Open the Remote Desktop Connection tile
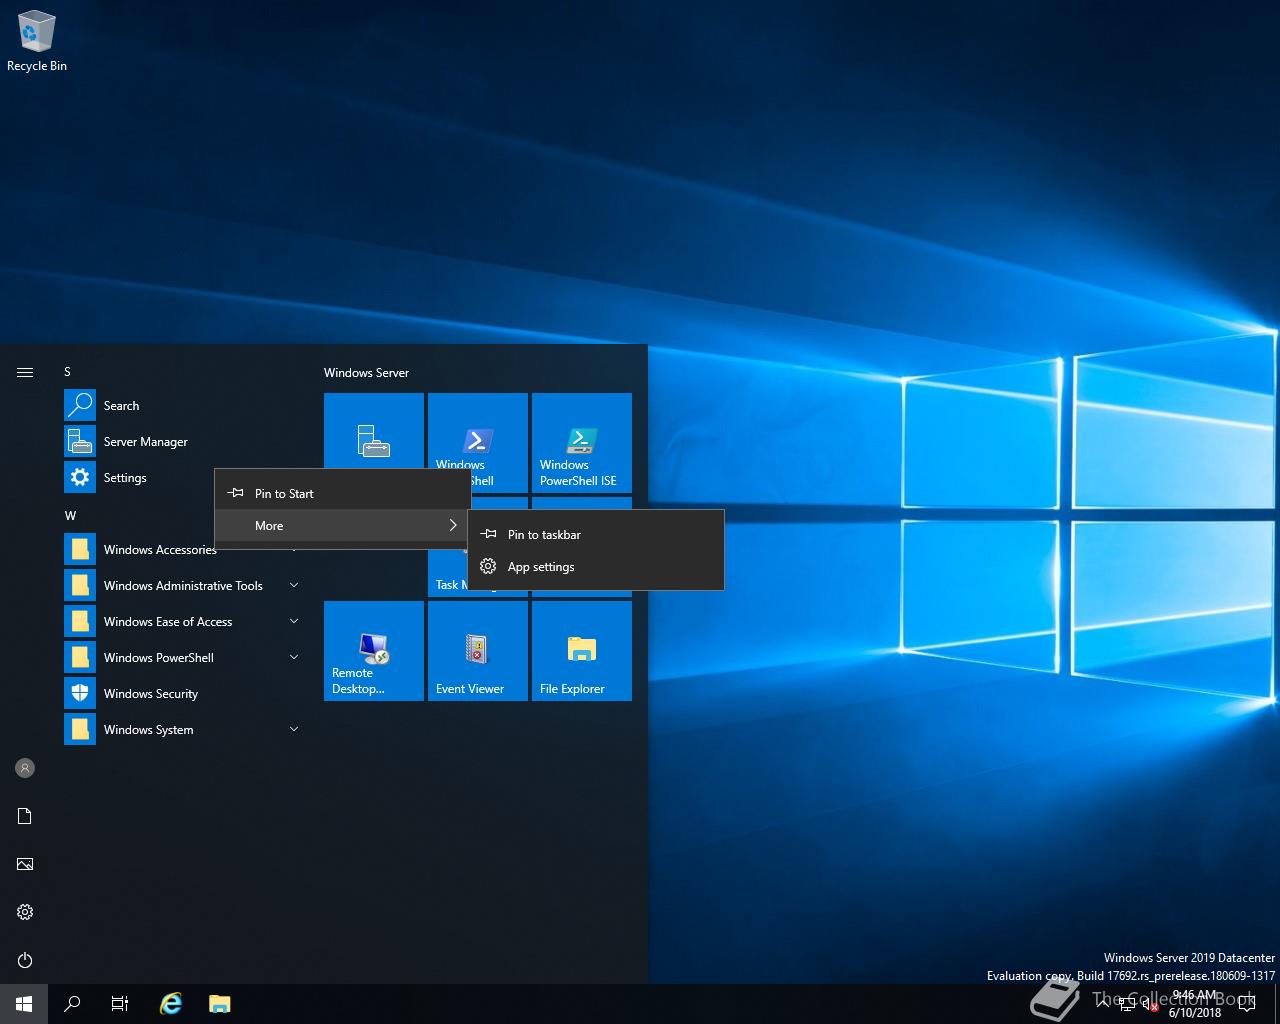 click(374, 651)
